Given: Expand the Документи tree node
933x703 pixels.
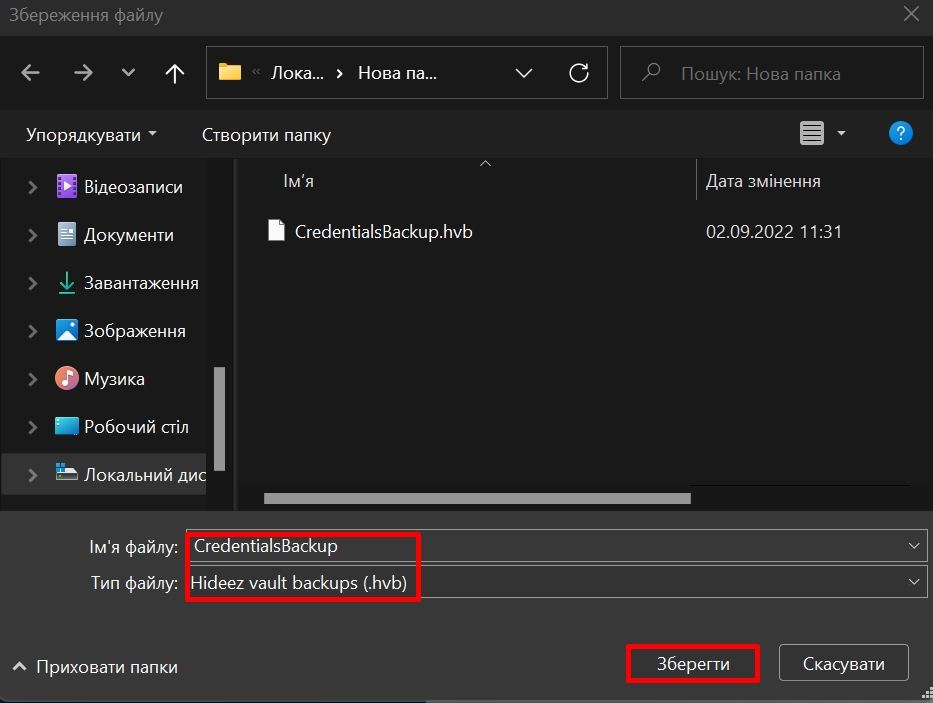Looking at the screenshot, I should pos(33,235).
